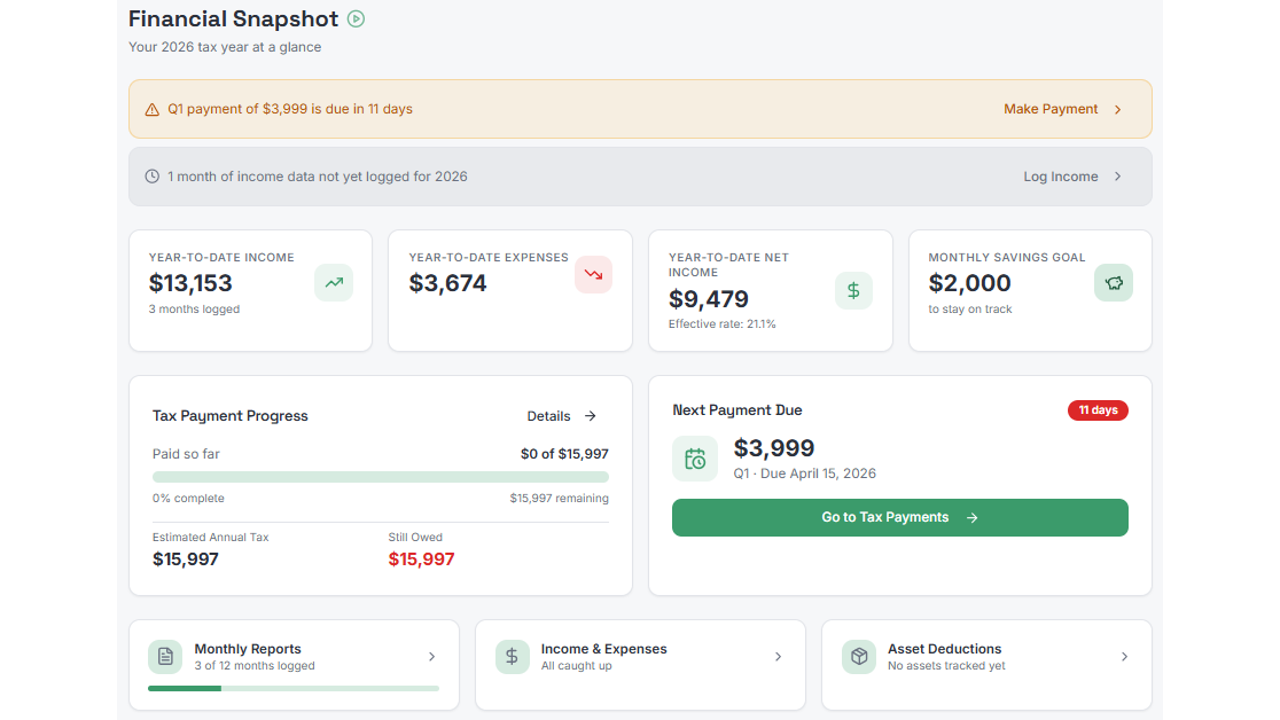Open Log Income via its chevron
This screenshot has height=720, width=1280.
(1118, 177)
